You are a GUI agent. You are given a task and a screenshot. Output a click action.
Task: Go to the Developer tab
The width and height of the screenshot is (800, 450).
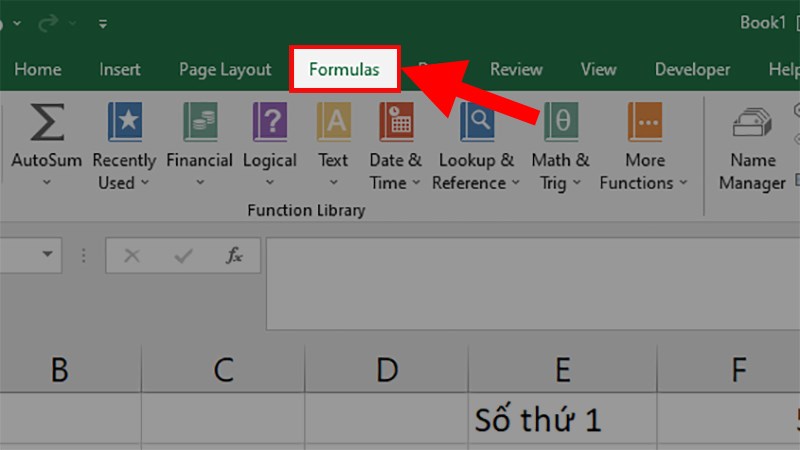pyautogui.click(x=692, y=70)
